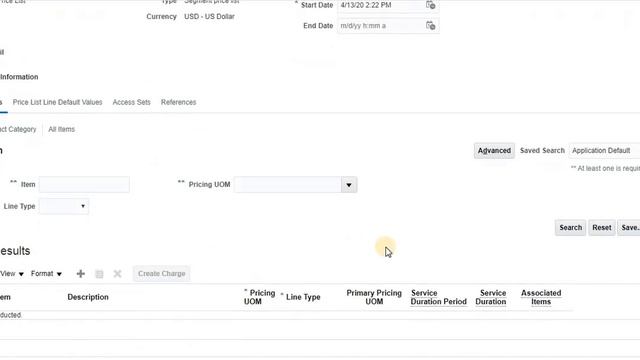Click into the Item search field
The width and height of the screenshot is (640, 360).
click(84, 185)
